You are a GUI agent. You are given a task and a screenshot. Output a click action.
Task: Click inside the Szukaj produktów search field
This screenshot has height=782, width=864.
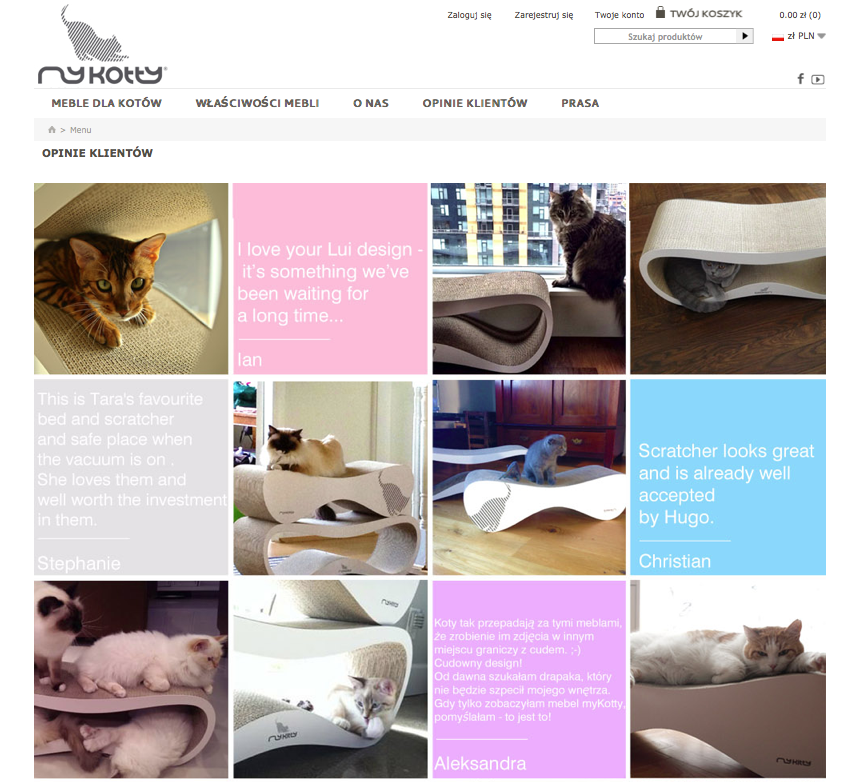tap(665, 36)
